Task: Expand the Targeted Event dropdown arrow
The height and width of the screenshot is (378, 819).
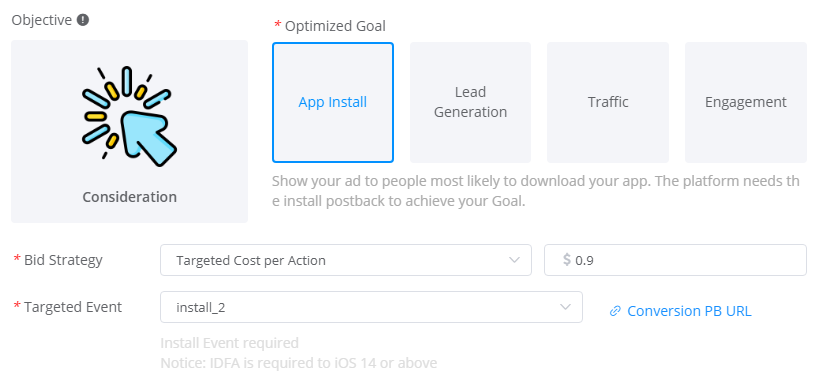Action: [565, 307]
